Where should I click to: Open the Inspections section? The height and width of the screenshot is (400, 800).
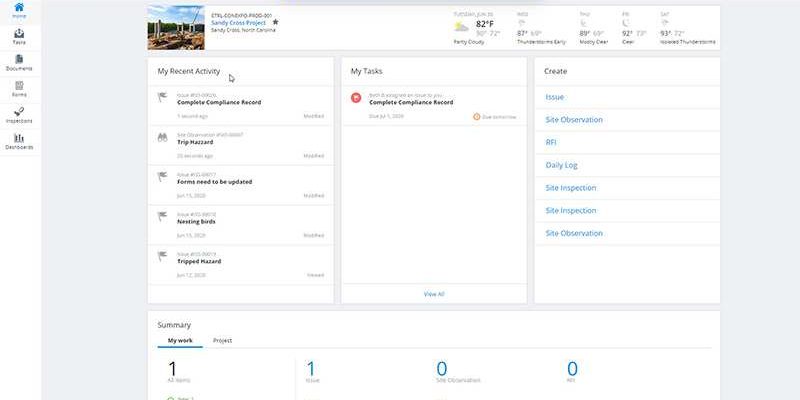tap(20, 114)
